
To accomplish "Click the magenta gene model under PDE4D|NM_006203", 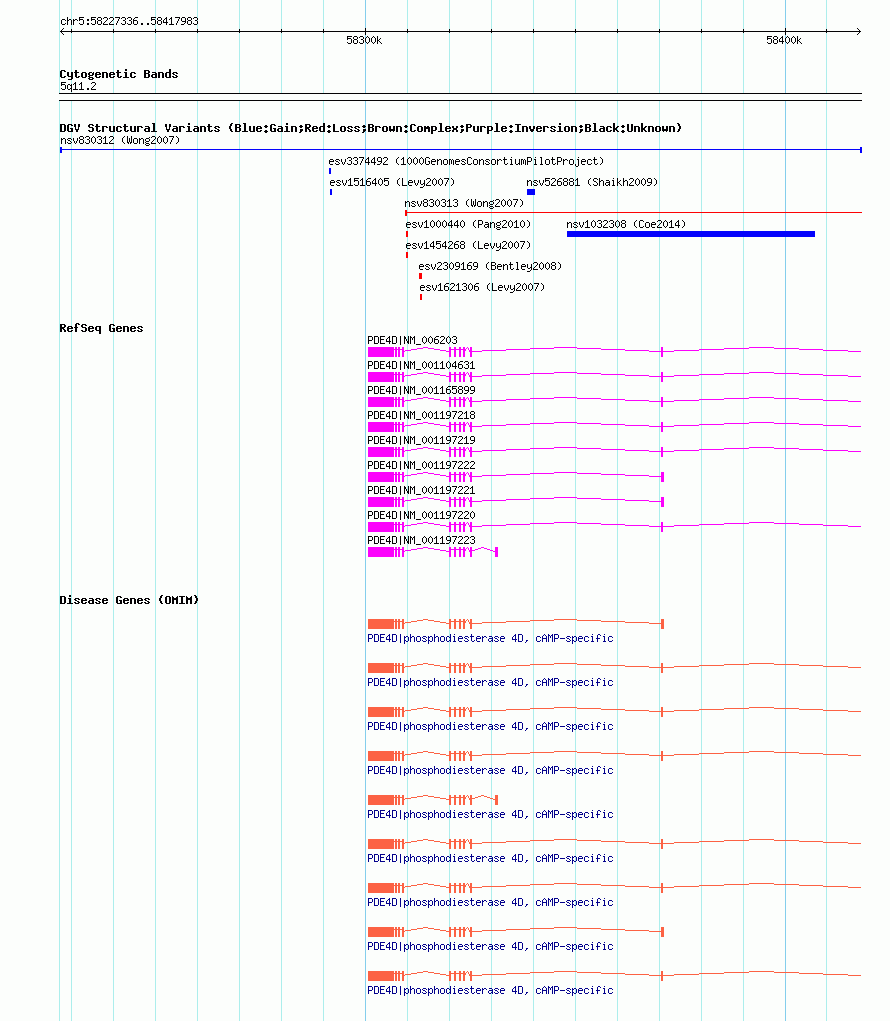I will coord(614,352).
